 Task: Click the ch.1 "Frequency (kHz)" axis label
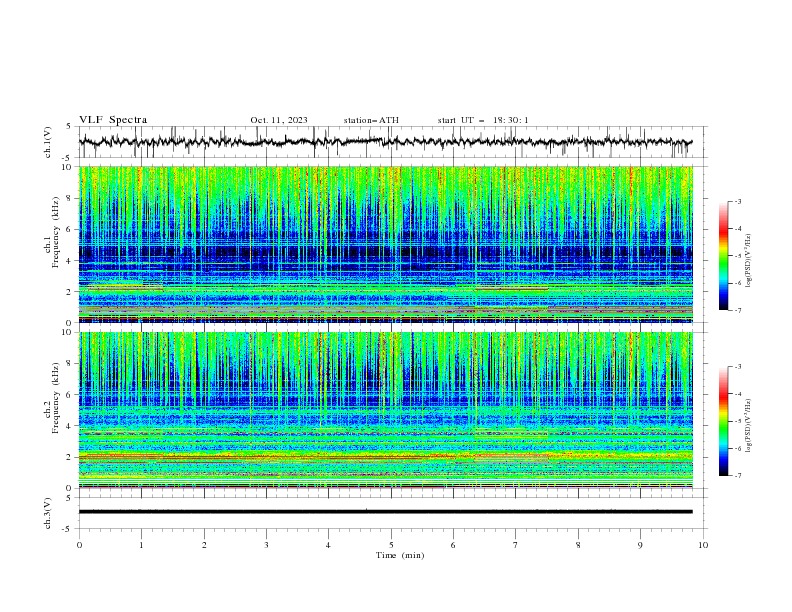(x=56, y=231)
